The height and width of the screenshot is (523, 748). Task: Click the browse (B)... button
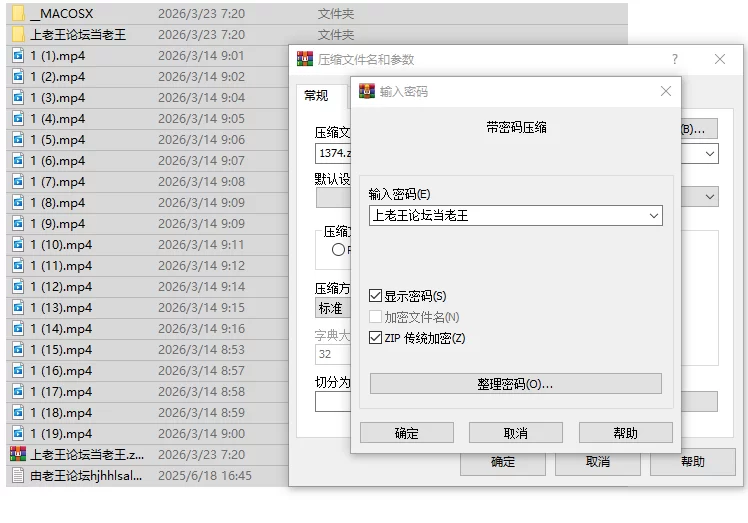point(699,129)
